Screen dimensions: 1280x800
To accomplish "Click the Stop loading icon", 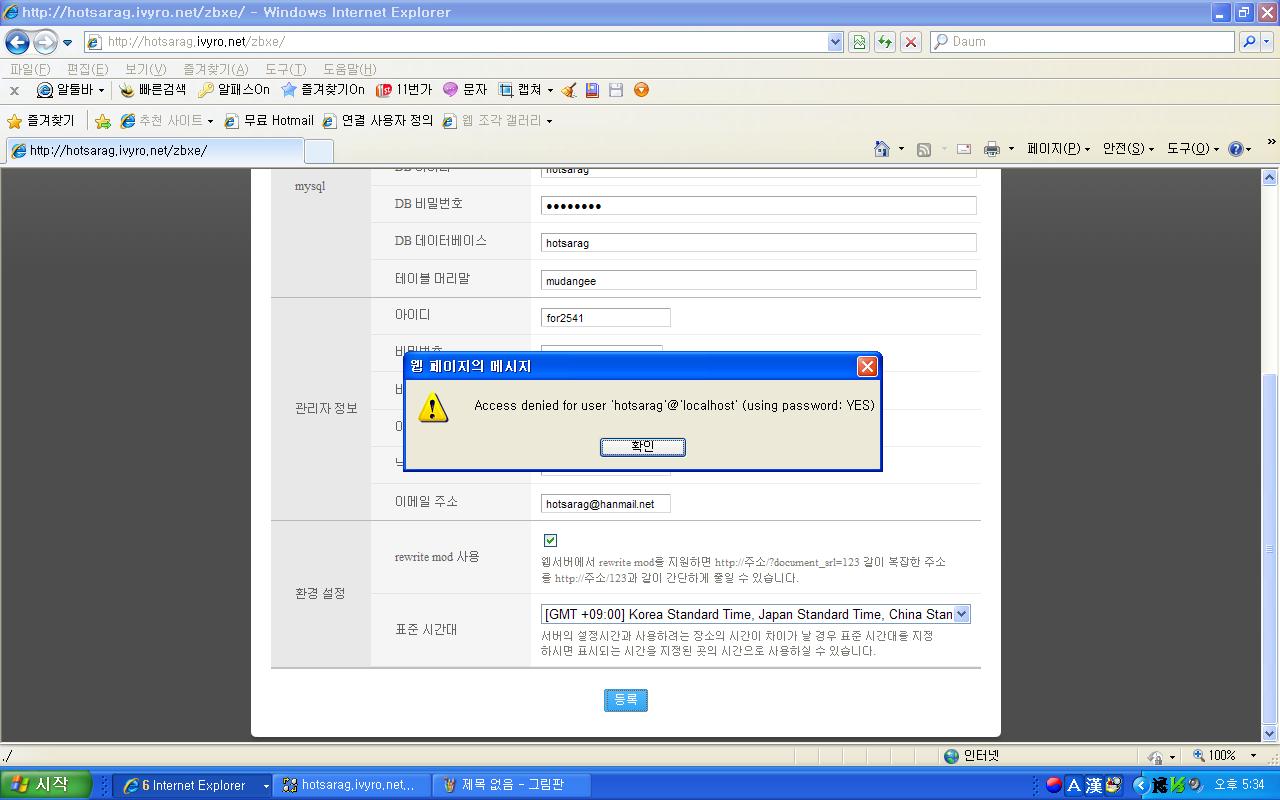I will click(x=910, y=42).
